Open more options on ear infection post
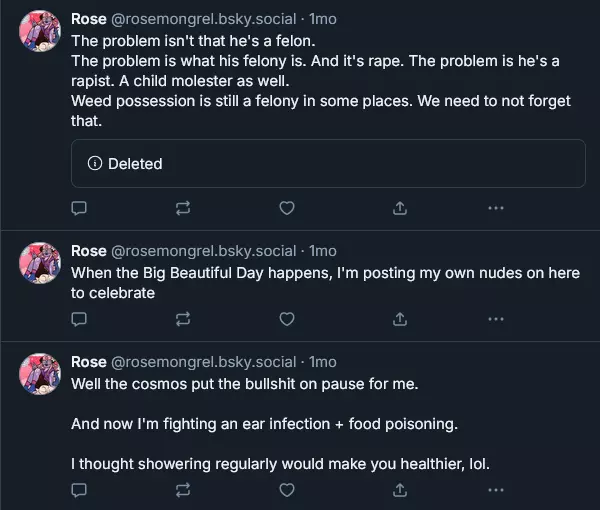Screen dimensions: 600x510 495,490
